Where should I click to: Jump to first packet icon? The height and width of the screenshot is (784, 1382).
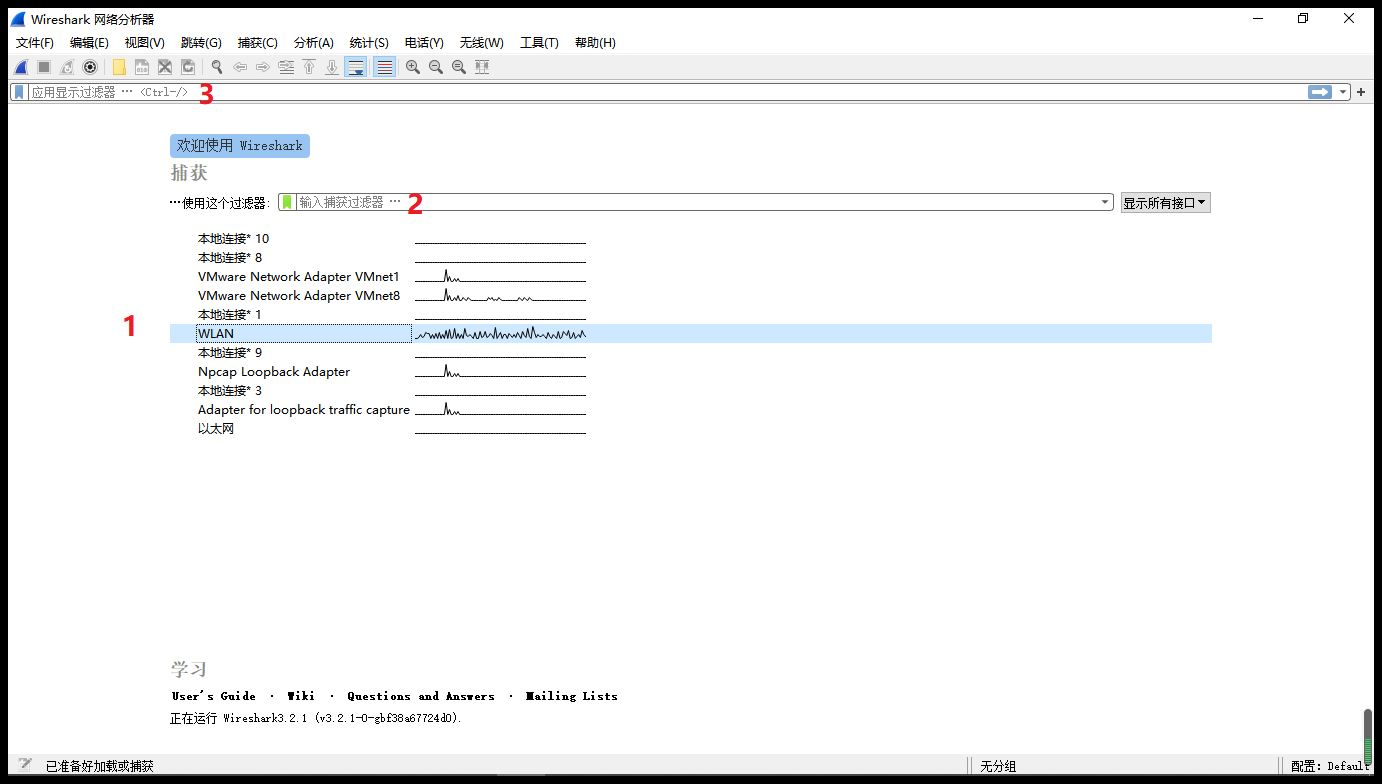pyautogui.click(x=309, y=67)
